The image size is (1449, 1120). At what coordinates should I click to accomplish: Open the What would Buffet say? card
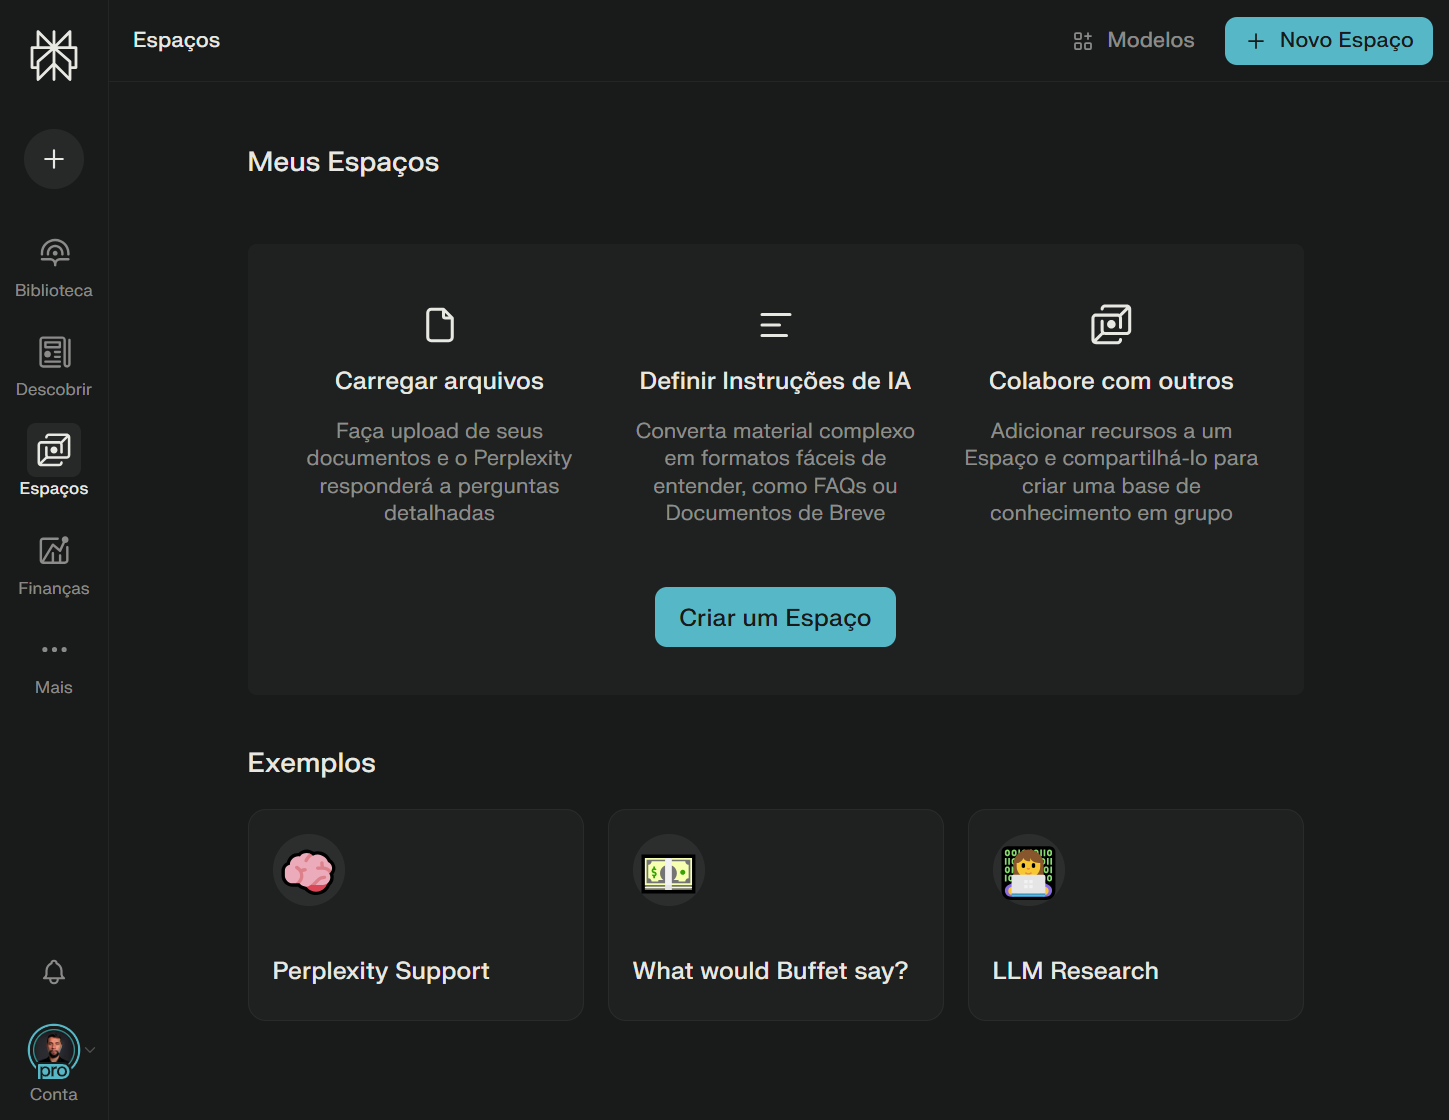775,915
